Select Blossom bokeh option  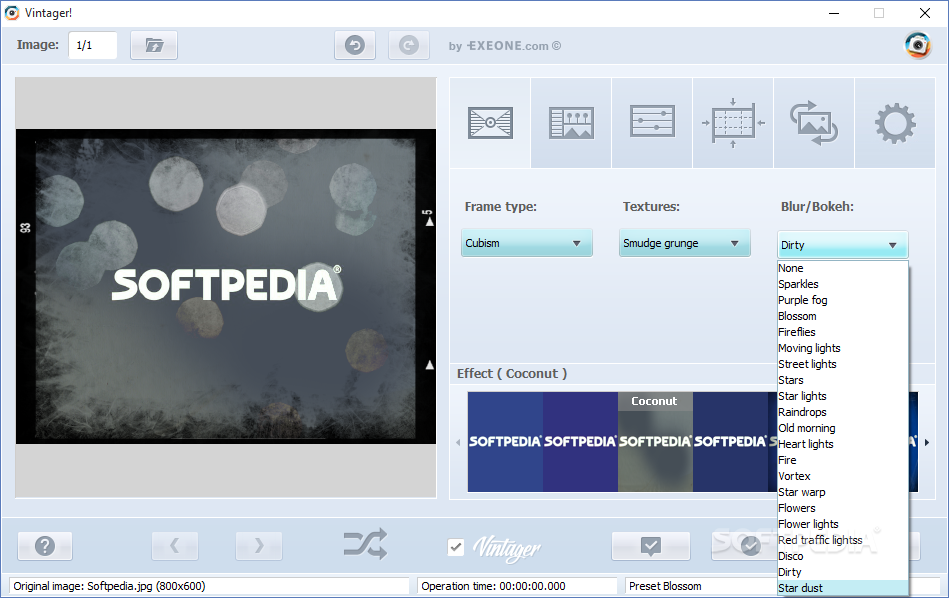pyautogui.click(x=842, y=316)
